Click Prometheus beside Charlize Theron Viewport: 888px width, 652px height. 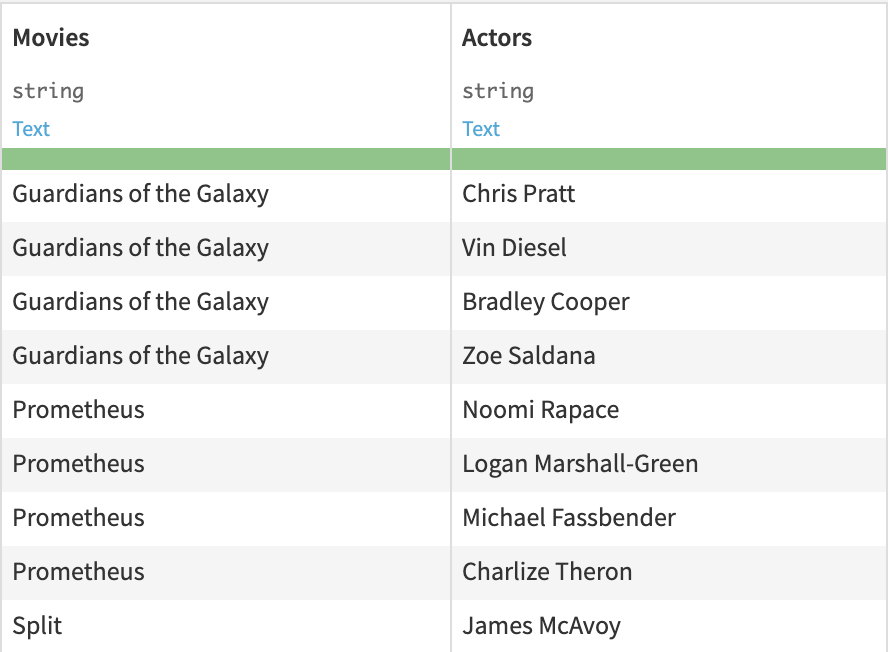pos(78,572)
